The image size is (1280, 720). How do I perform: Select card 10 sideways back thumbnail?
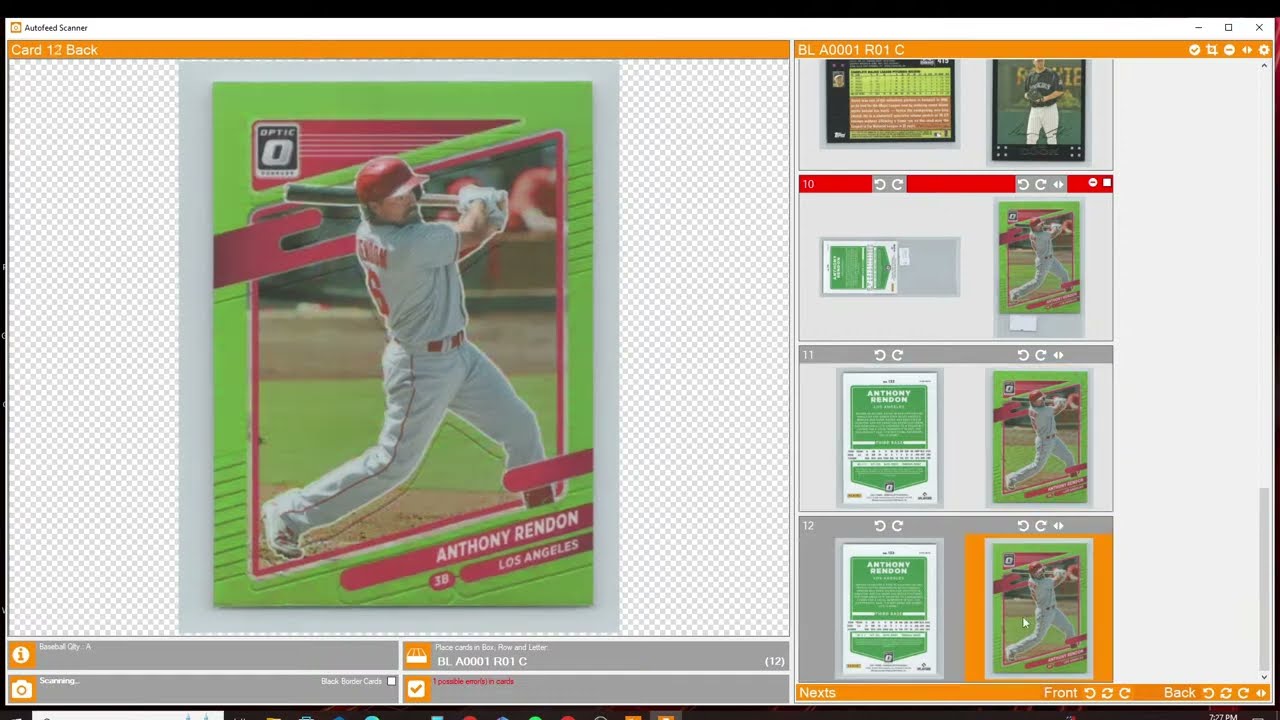click(890, 267)
